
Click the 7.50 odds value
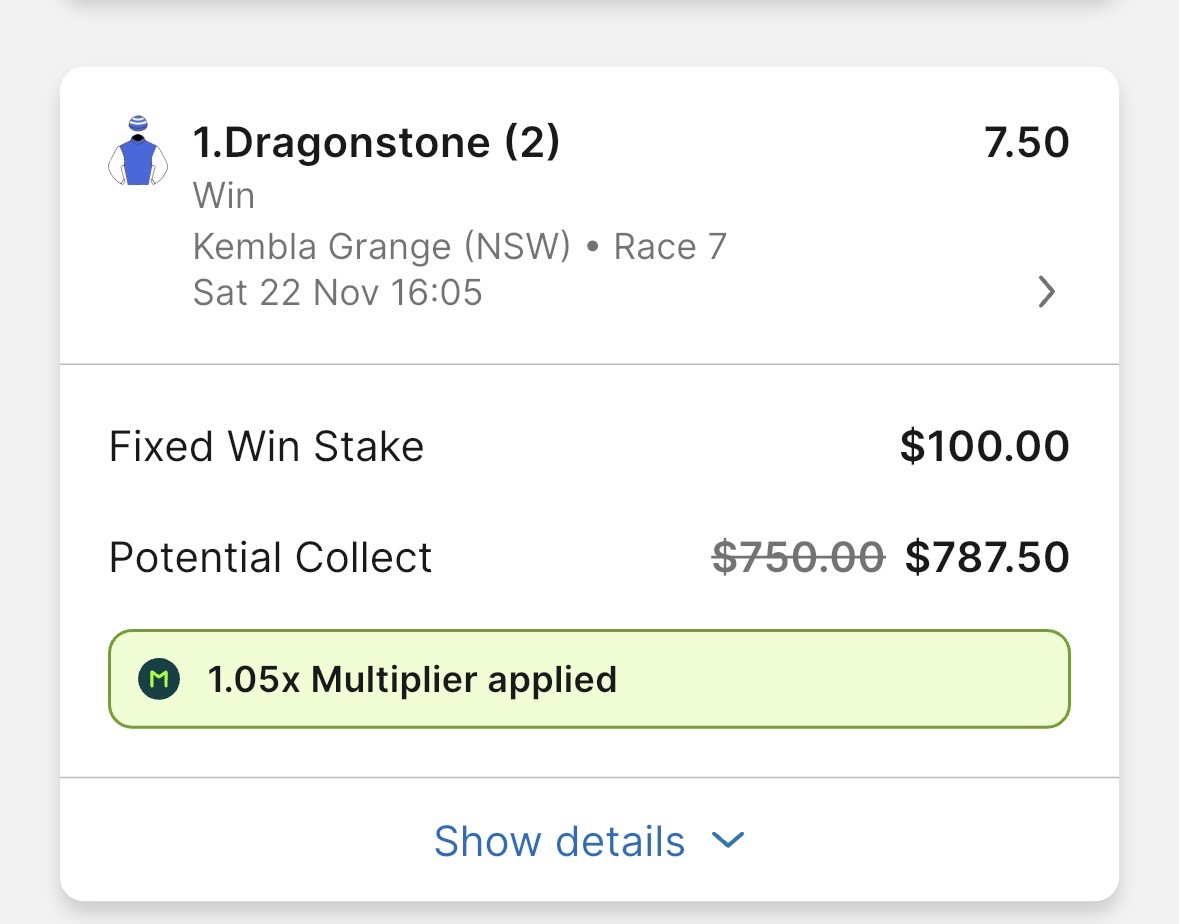pyautogui.click(x=1026, y=143)
